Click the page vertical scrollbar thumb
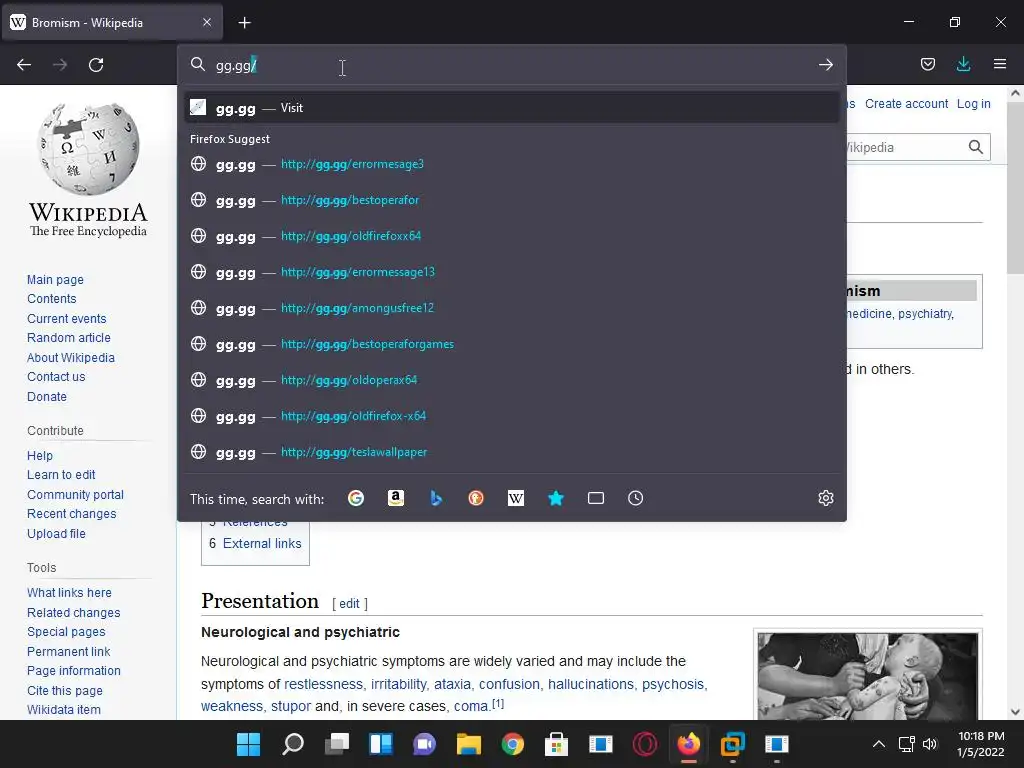 click(1015, 187)
